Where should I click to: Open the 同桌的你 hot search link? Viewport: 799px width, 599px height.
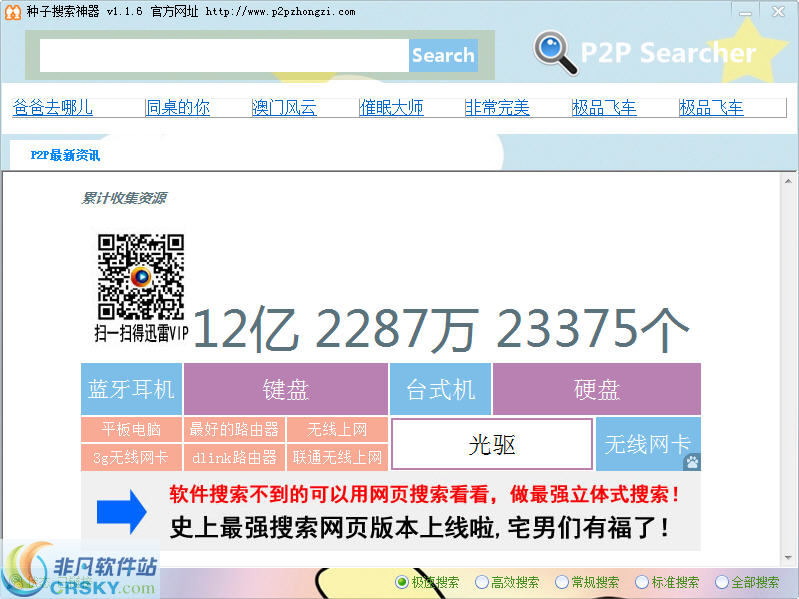(x=177, y=107)
